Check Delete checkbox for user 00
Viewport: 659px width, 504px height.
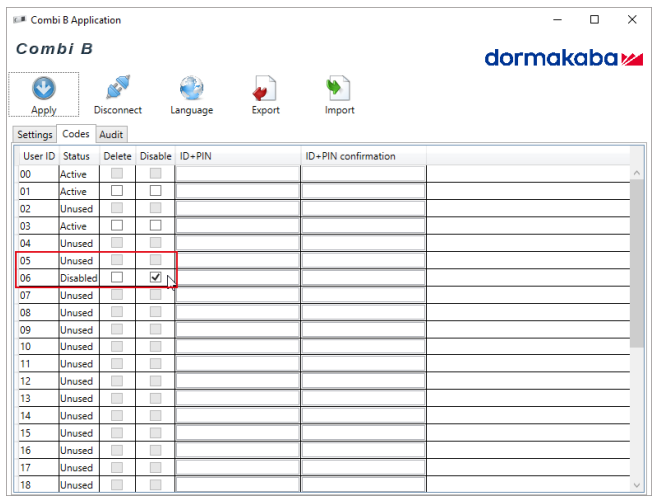(x=117, y=174)
